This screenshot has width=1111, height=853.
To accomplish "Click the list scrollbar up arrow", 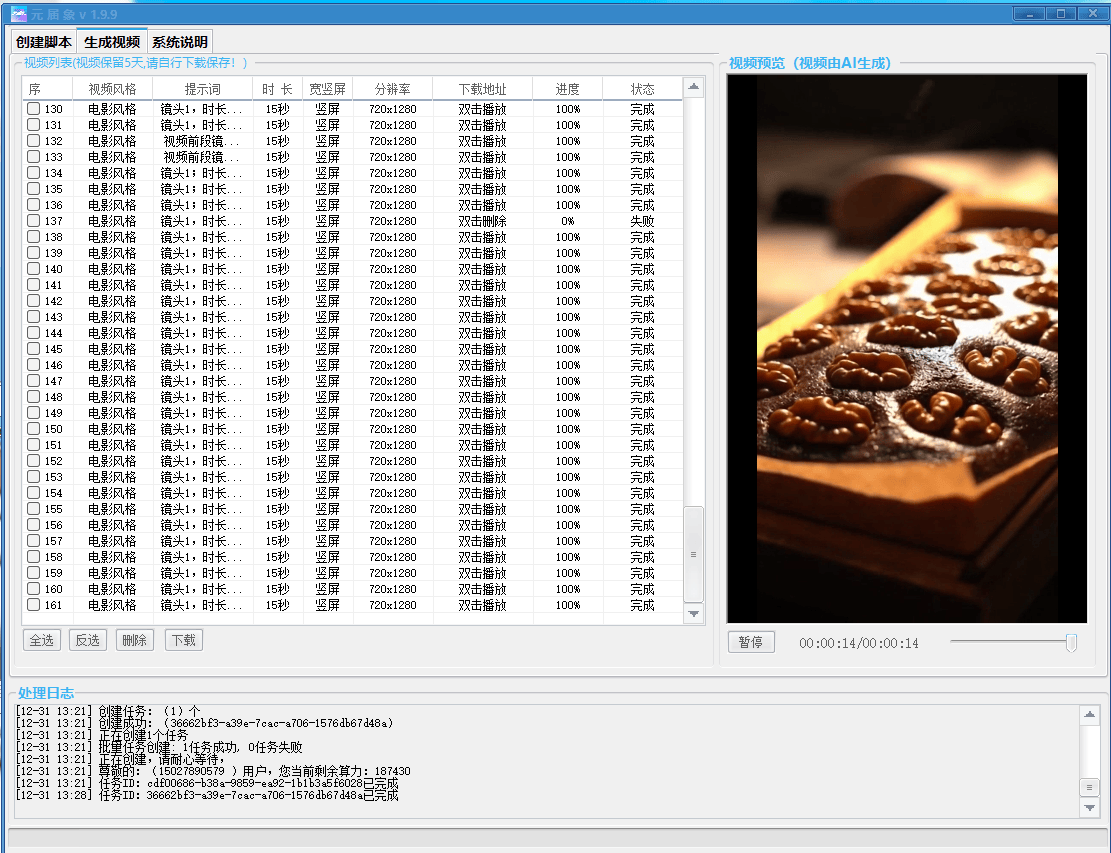I will click(x=693, y=88).
